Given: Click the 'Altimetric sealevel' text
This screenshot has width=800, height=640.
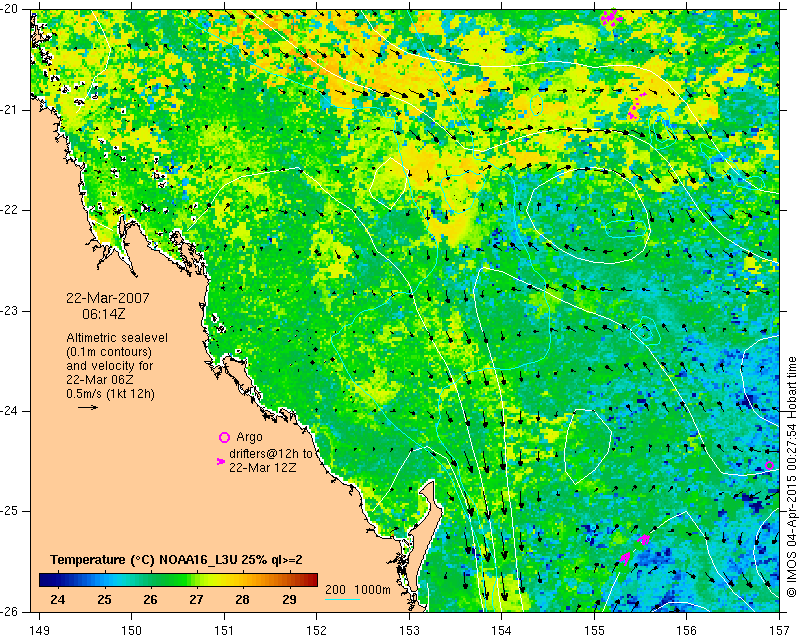Looking at the screenshot, I should 117,338.
